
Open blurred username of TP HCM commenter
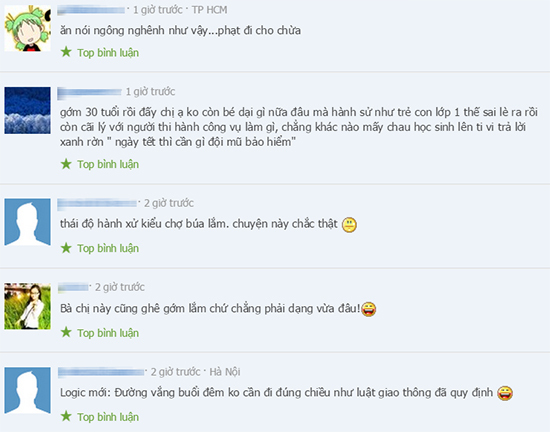coord(91,10)
